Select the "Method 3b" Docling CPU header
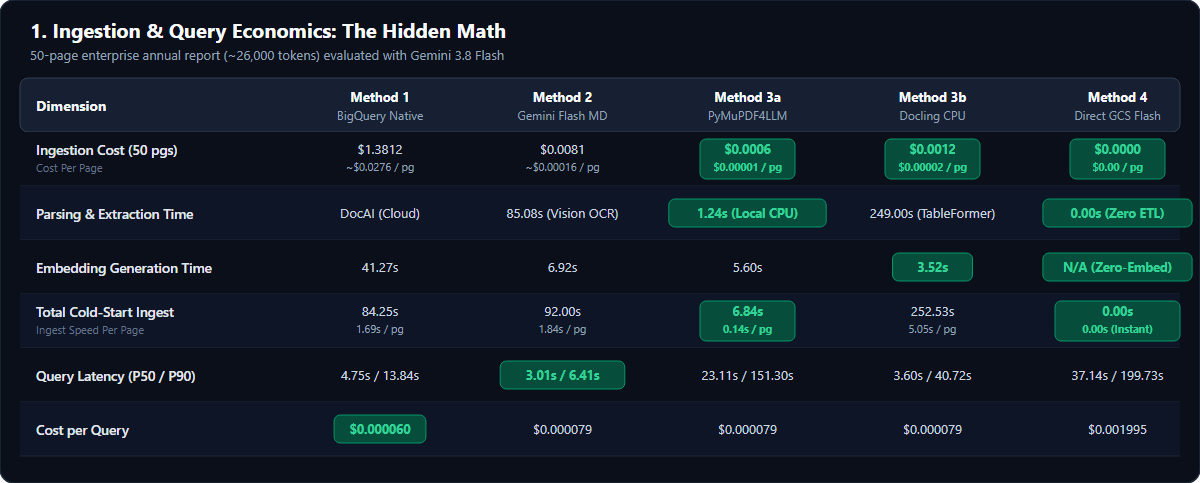1200x483 pixels. point(932,106)
